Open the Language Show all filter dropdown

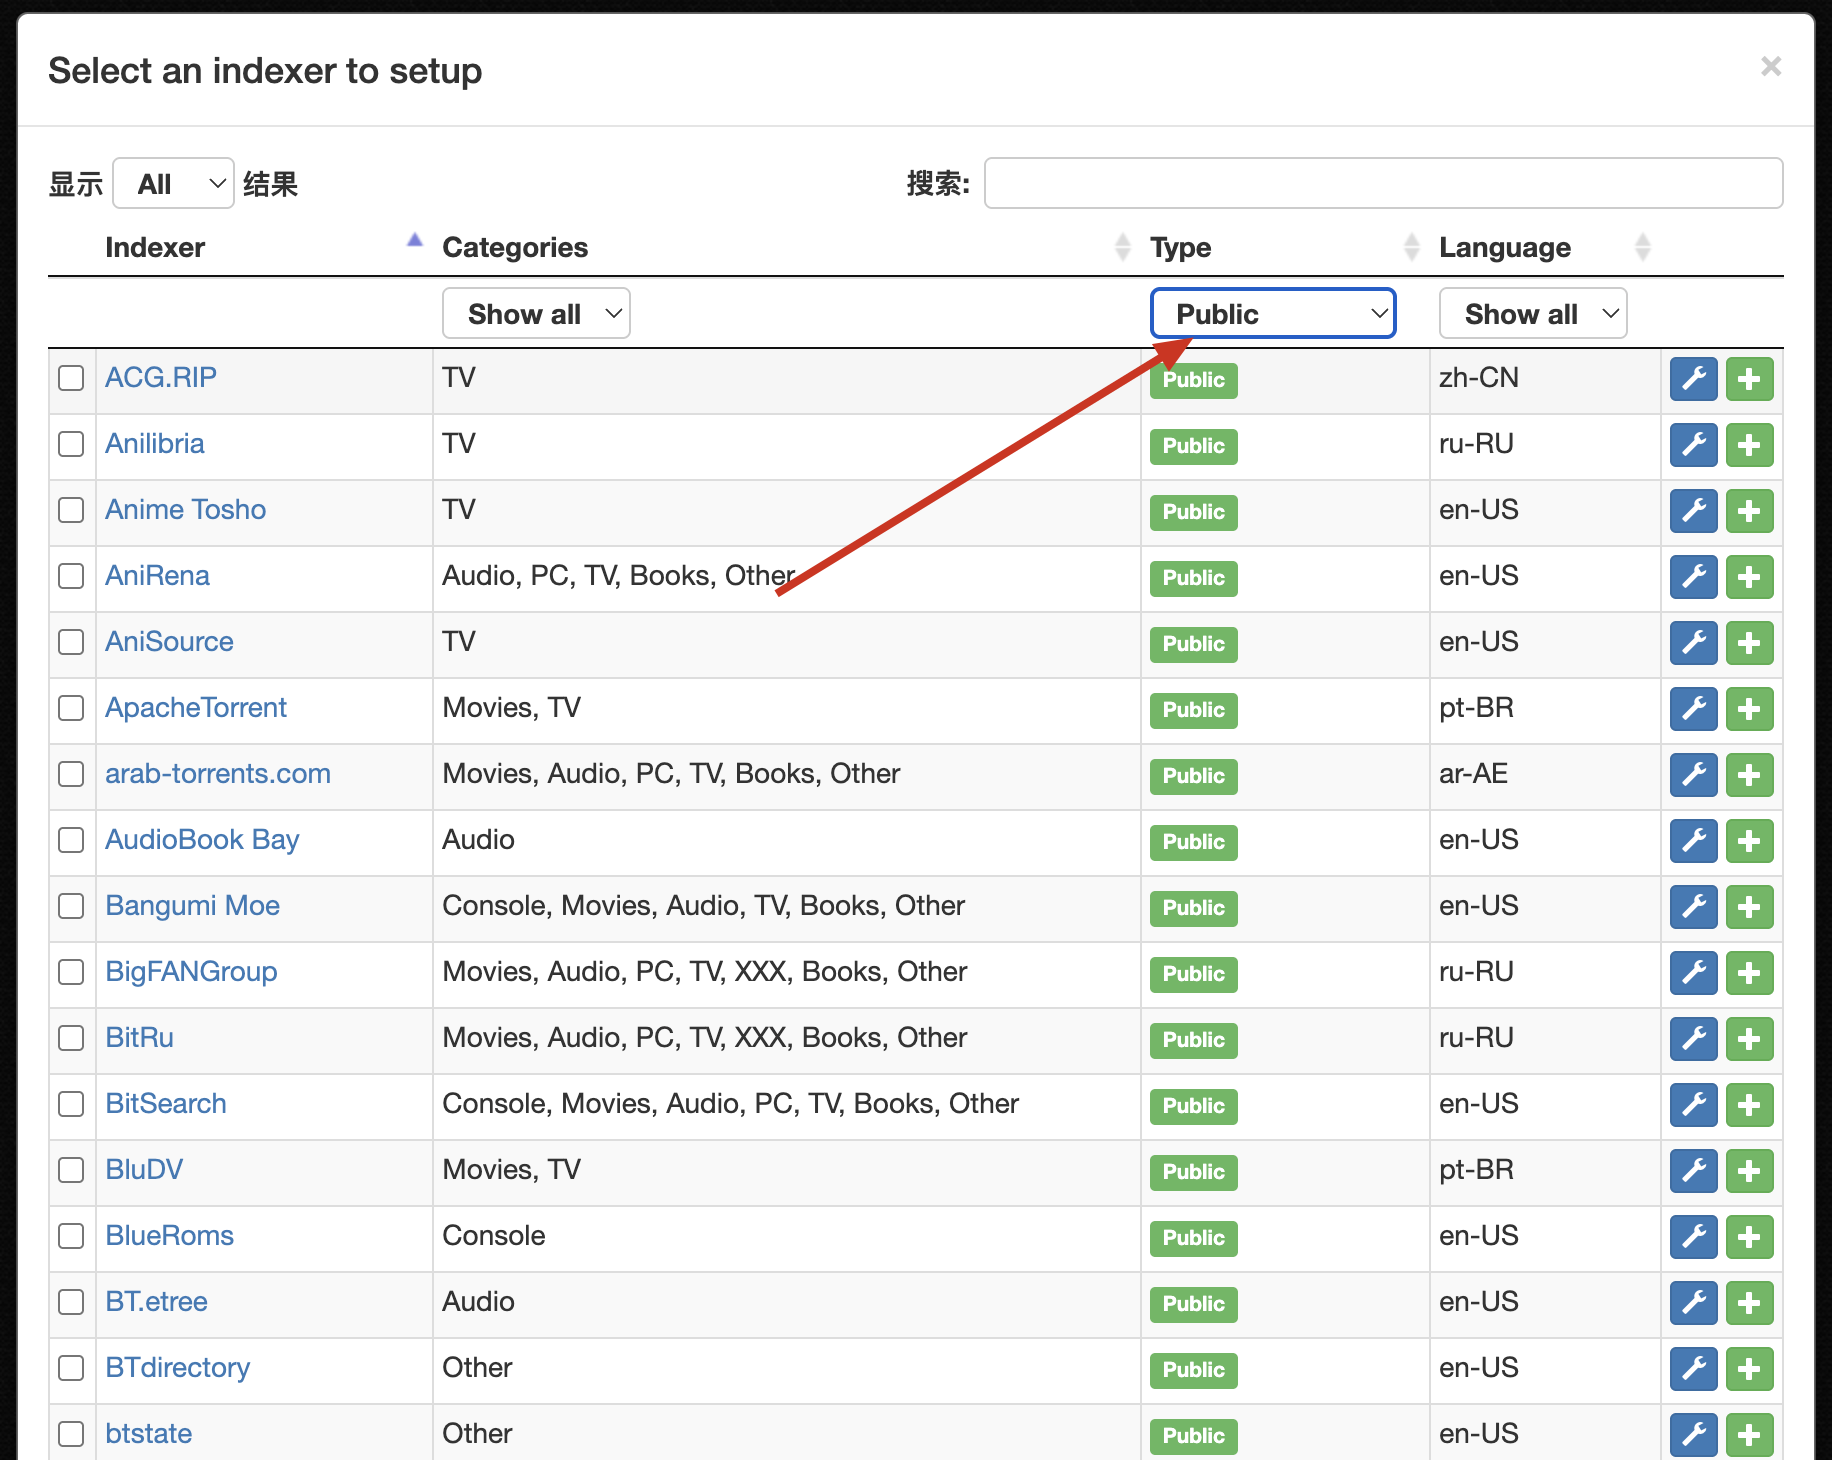click(1532, 314)
